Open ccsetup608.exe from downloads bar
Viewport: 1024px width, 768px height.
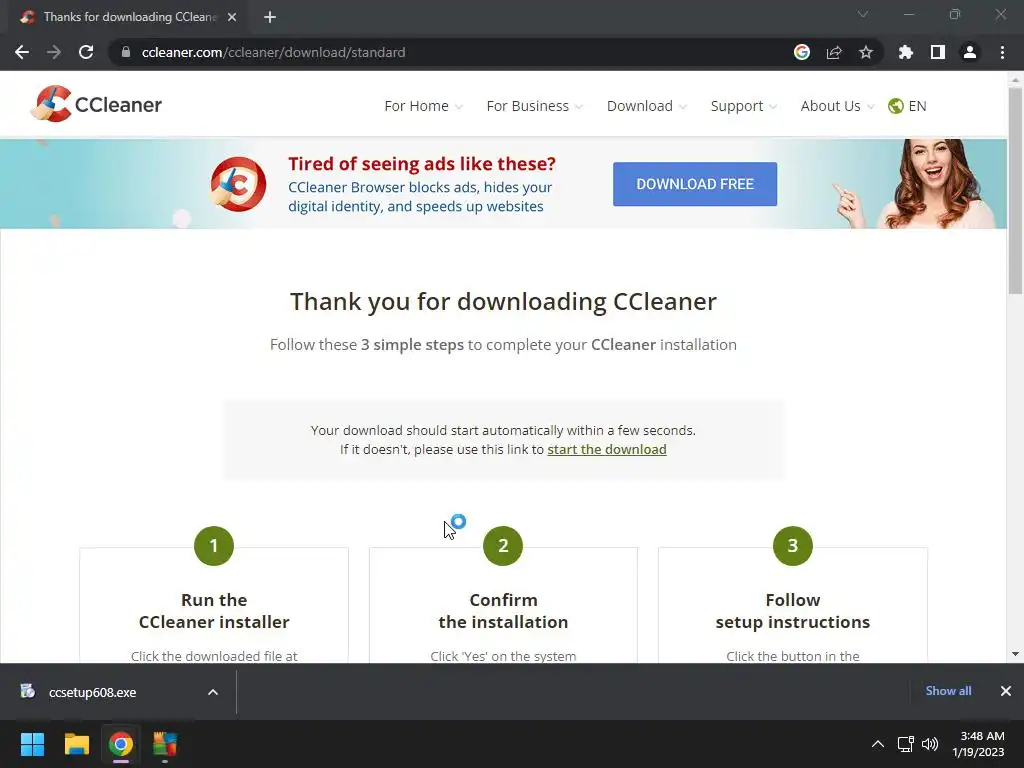(x=92, y=692)
